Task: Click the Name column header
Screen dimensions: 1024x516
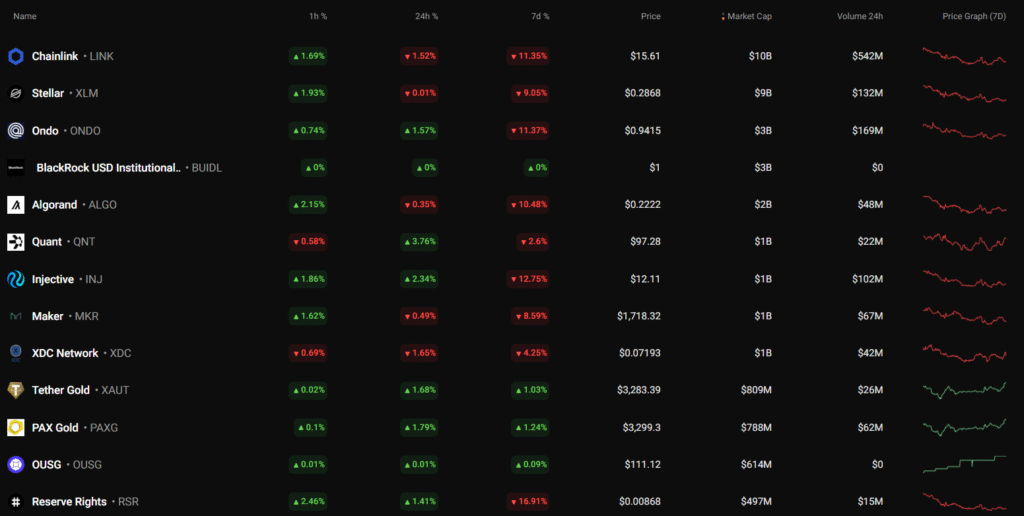Action: pyautogui.click(x=25, y=16)
